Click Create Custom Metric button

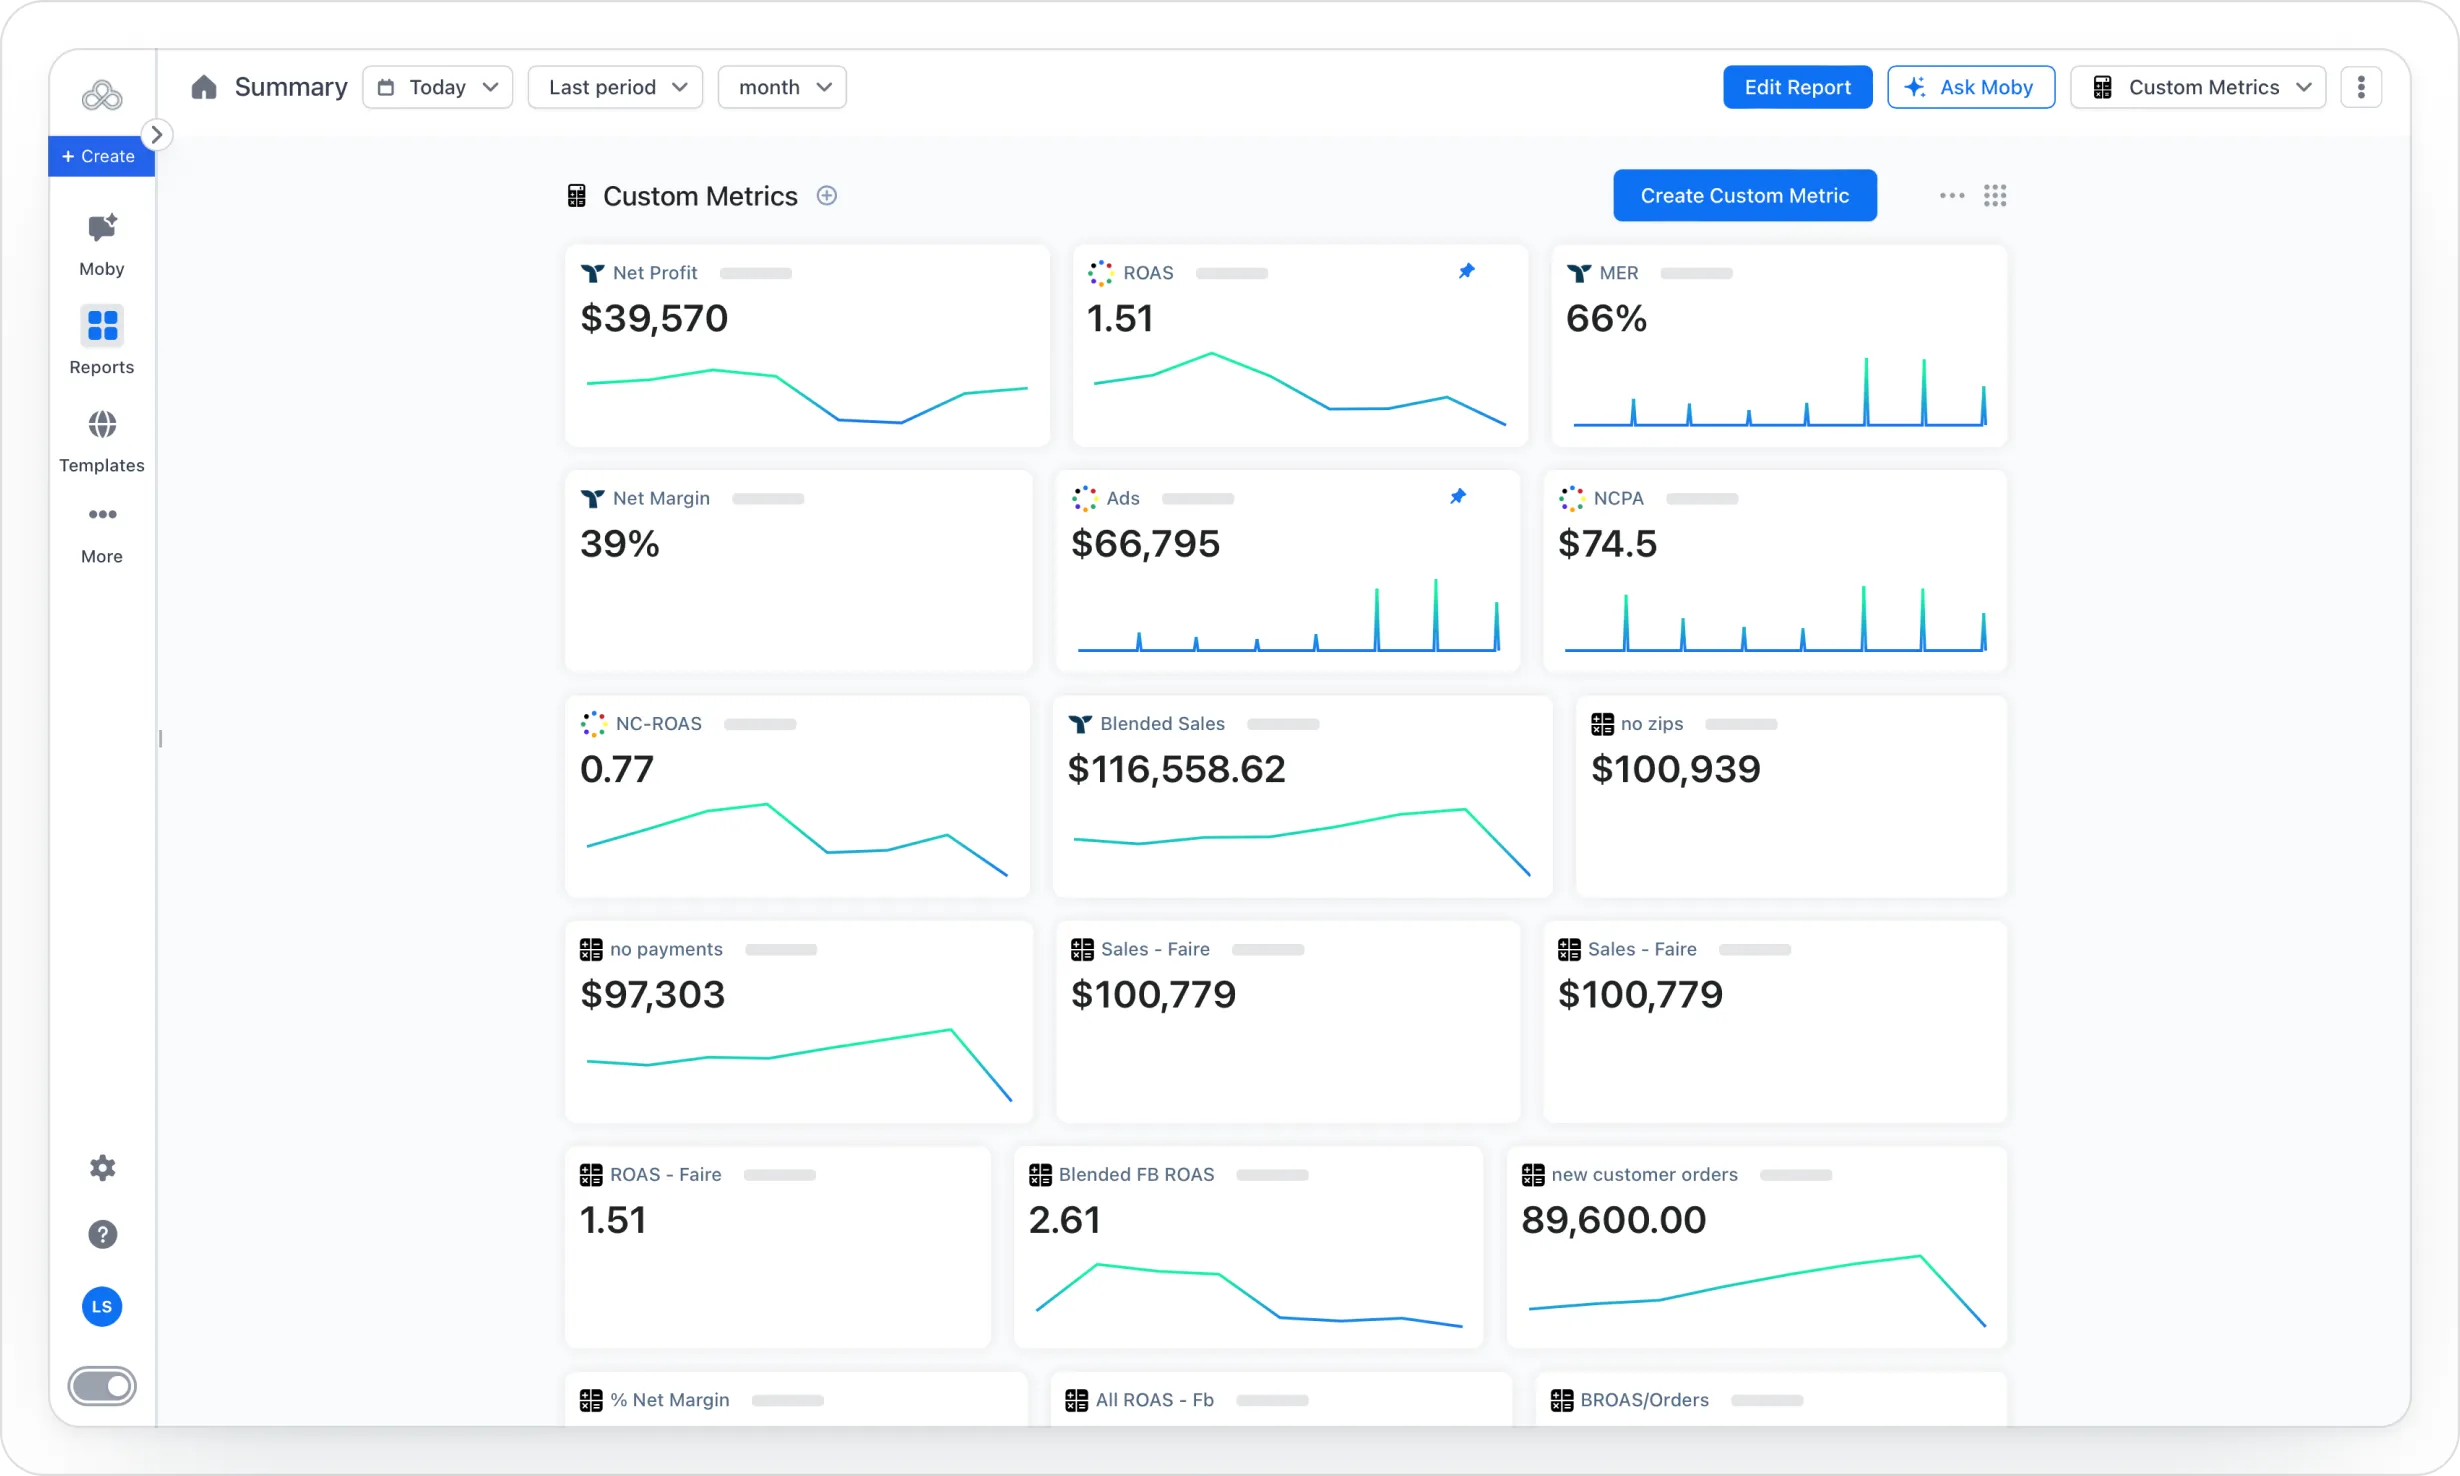[x=1744, y=195]
